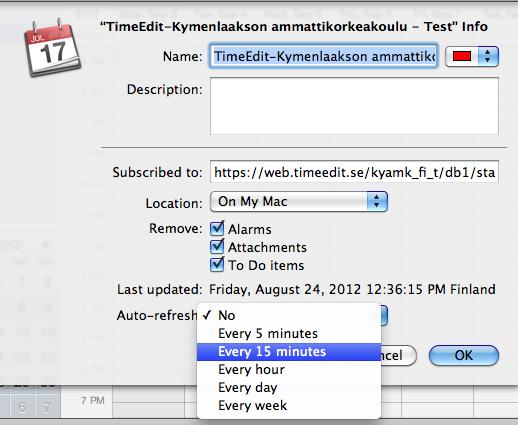Image resolution: width=518 pixels, height=425 pixels.
Task: Click the Subscribed to URL field
Action: point(354,172)
